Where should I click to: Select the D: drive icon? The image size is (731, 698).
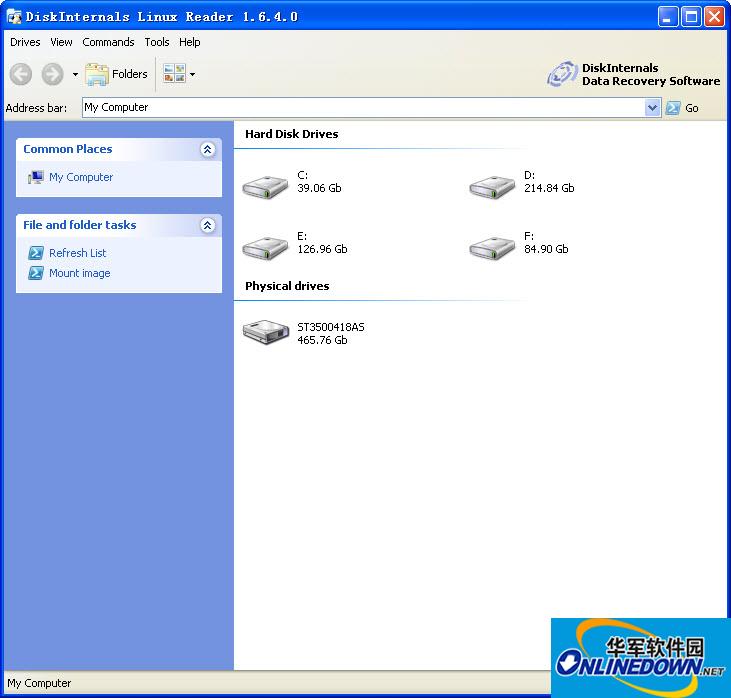click(492, 187)
